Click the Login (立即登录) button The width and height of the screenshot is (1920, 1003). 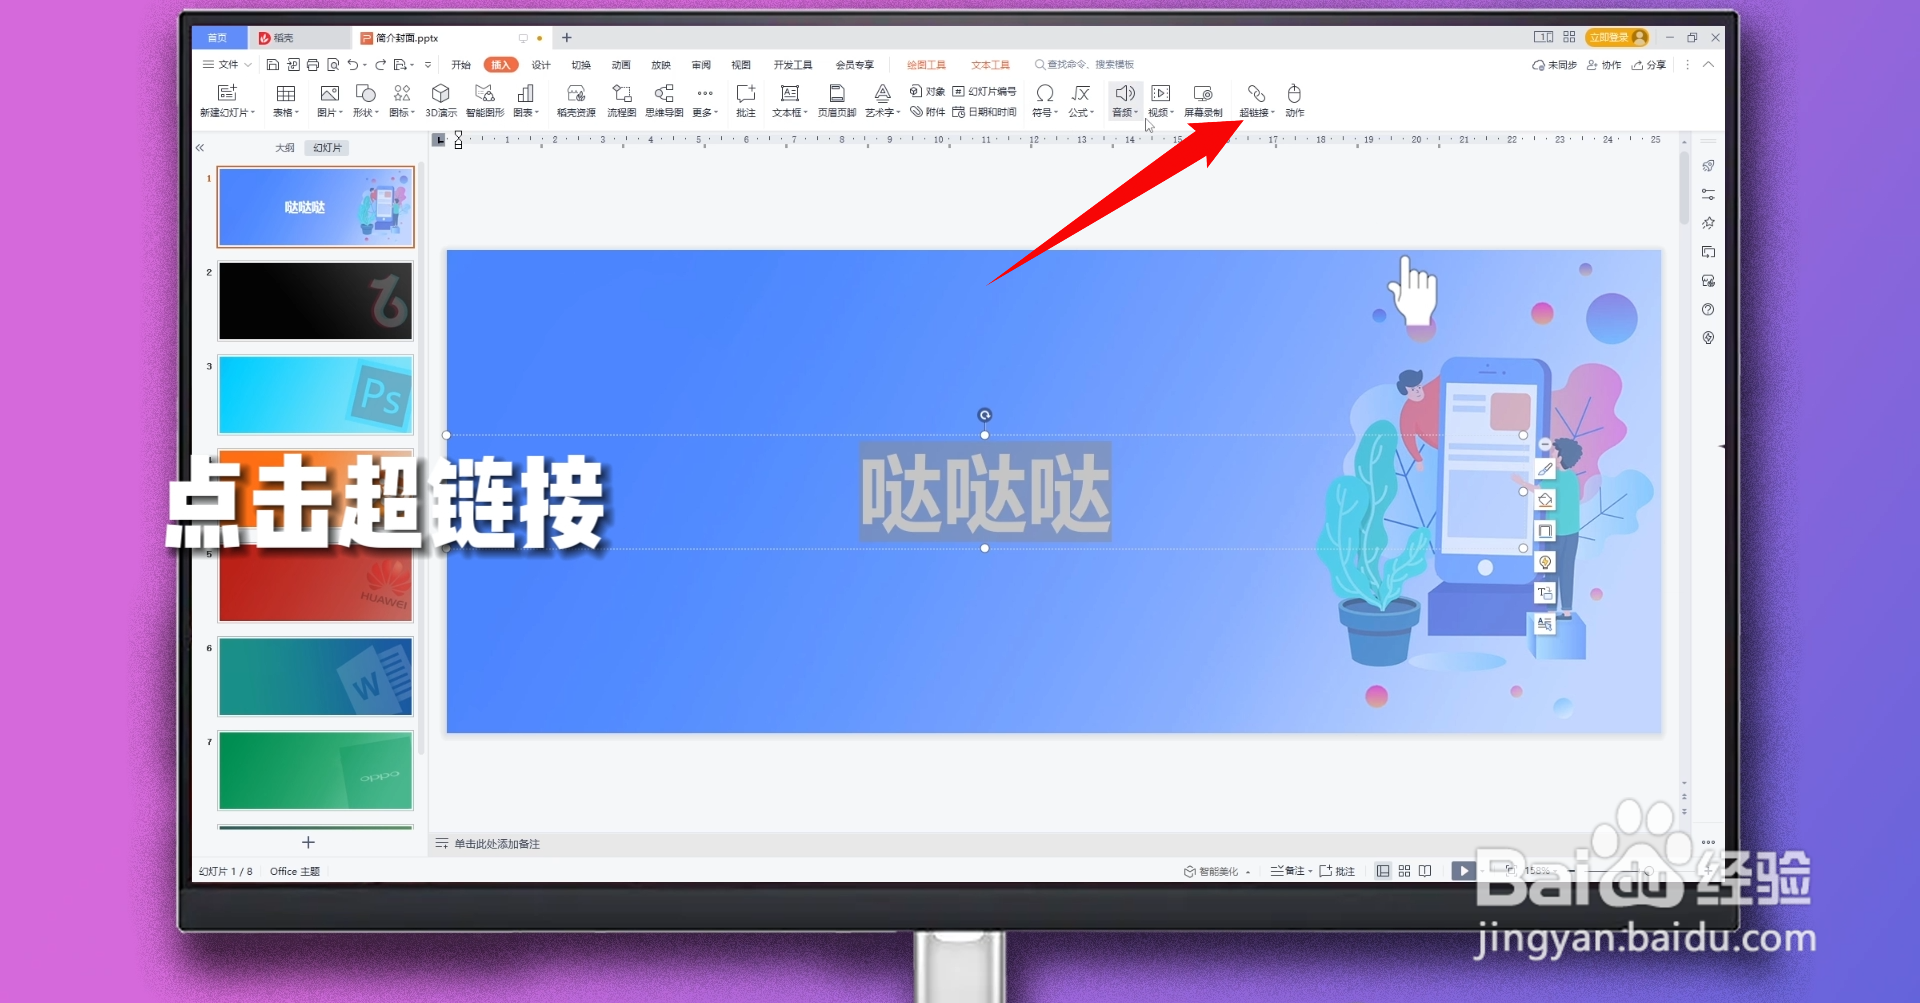click(1617, 37)
